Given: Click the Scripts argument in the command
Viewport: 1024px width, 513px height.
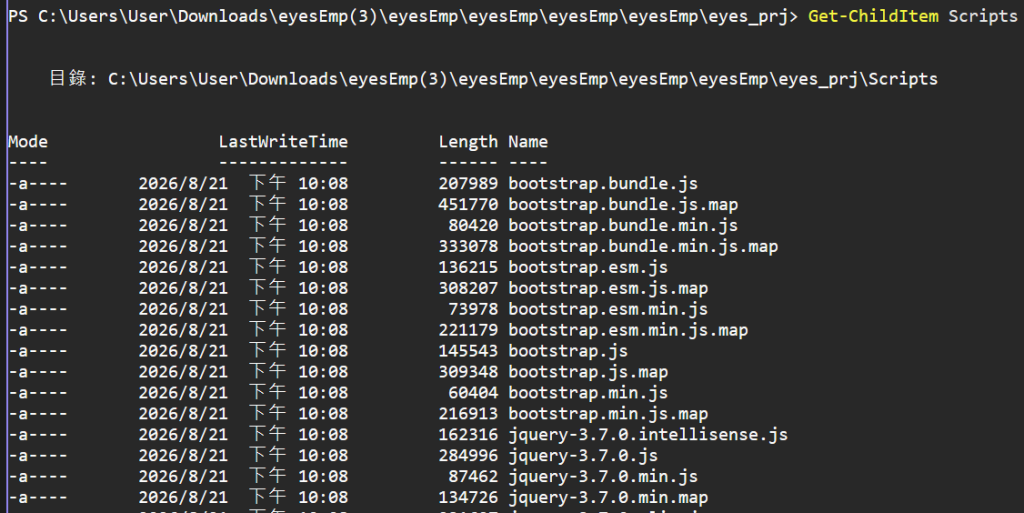Looking at the screenshot, I should coord(983,16).
